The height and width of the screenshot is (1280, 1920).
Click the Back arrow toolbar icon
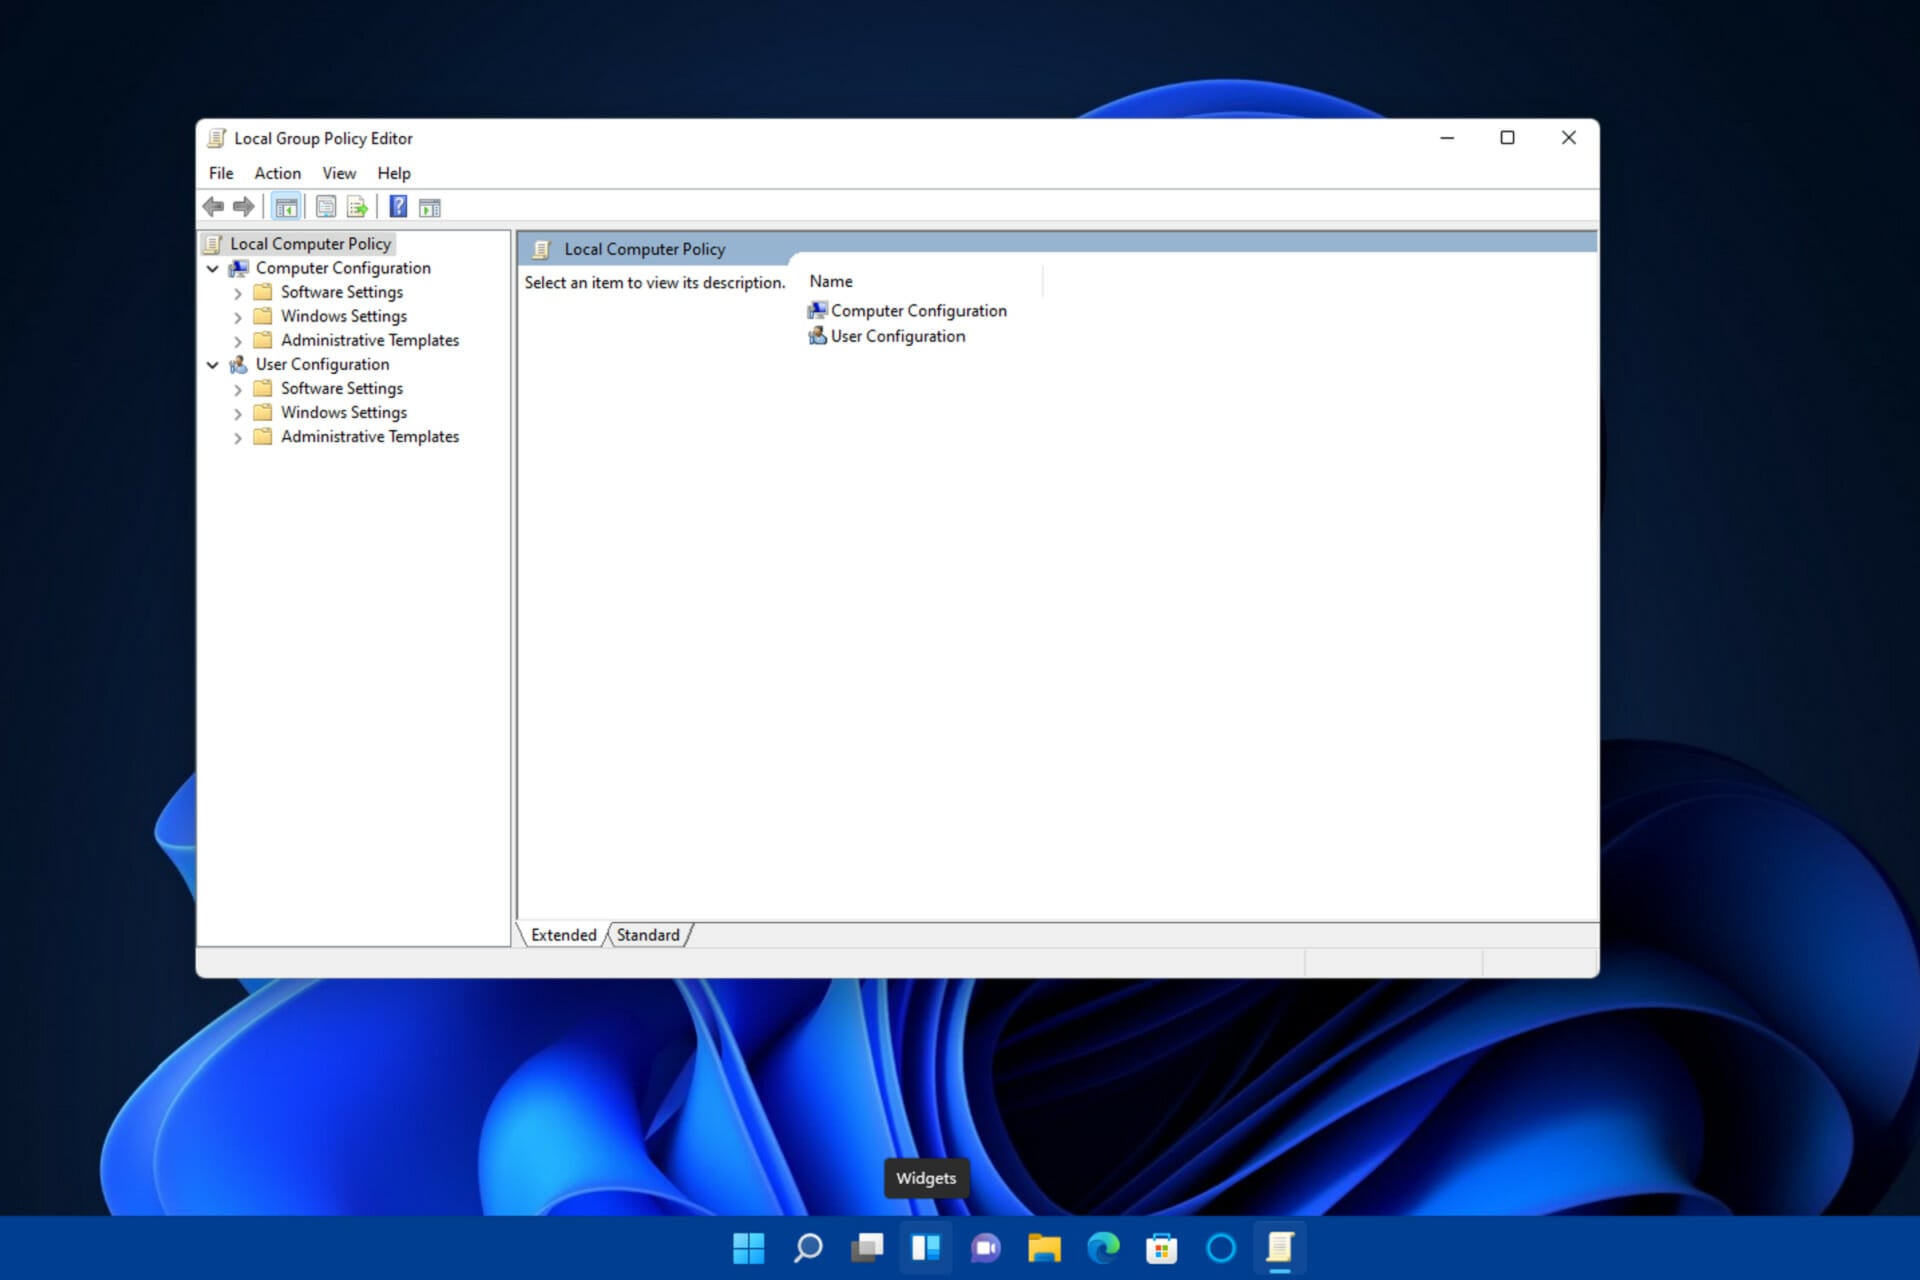213,207
